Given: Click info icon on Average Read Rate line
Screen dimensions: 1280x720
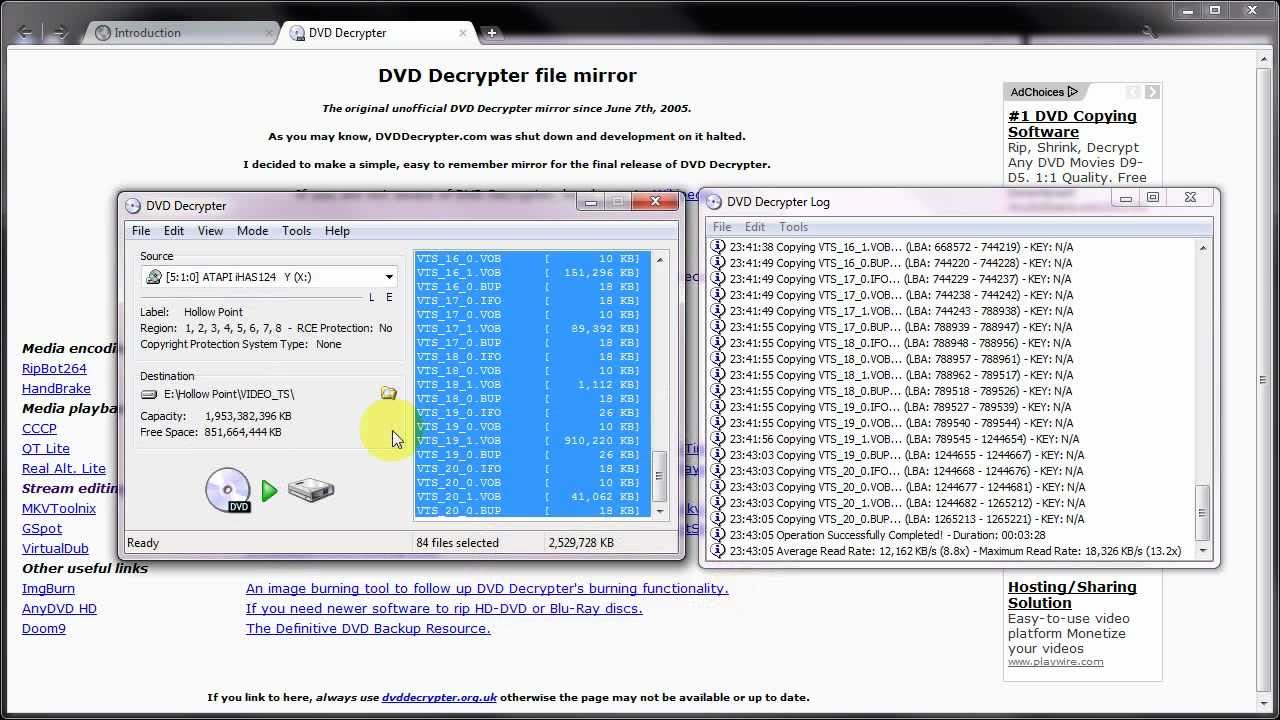Looking at the screenshot, I should (717, 551).
